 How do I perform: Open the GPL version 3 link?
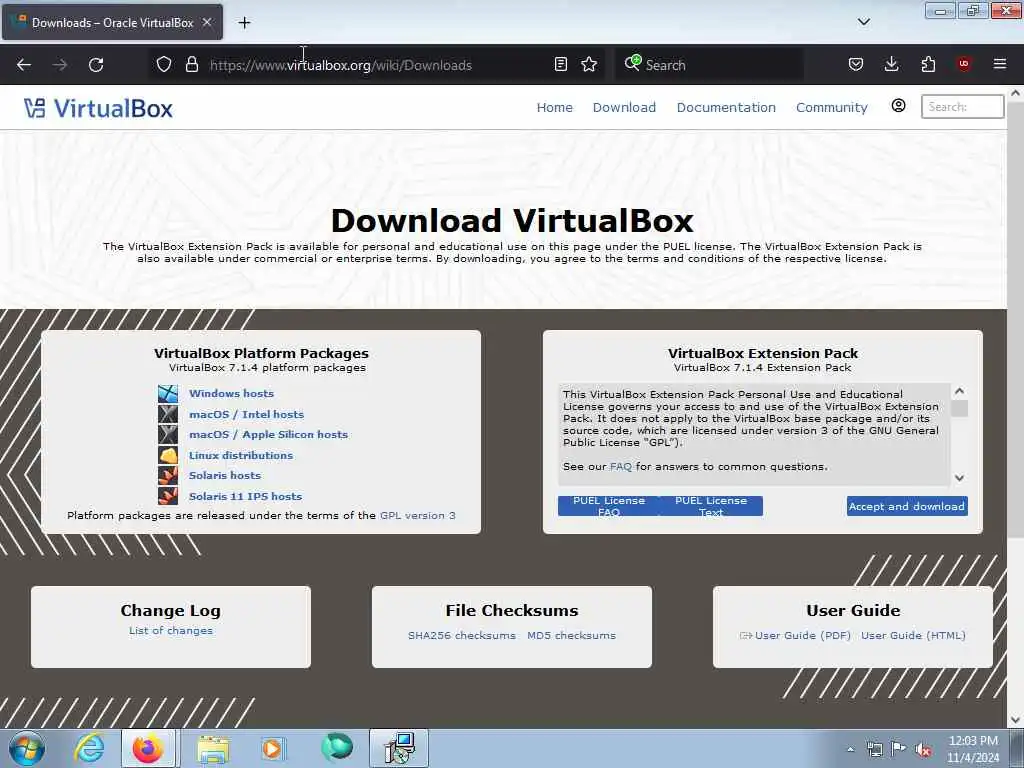pos(418,515)
